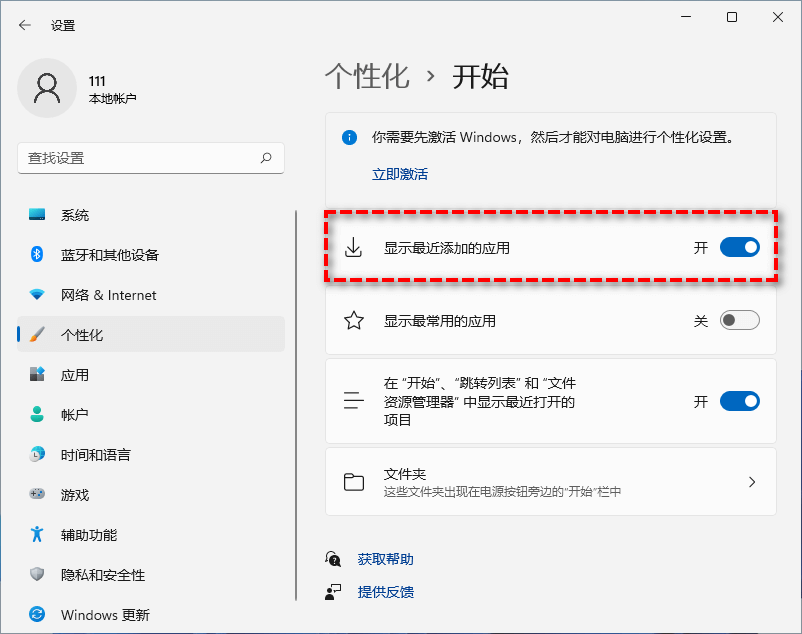The image size is (802, 634).
Task: Click the feedback person icon
Action: tap(333, 592)
